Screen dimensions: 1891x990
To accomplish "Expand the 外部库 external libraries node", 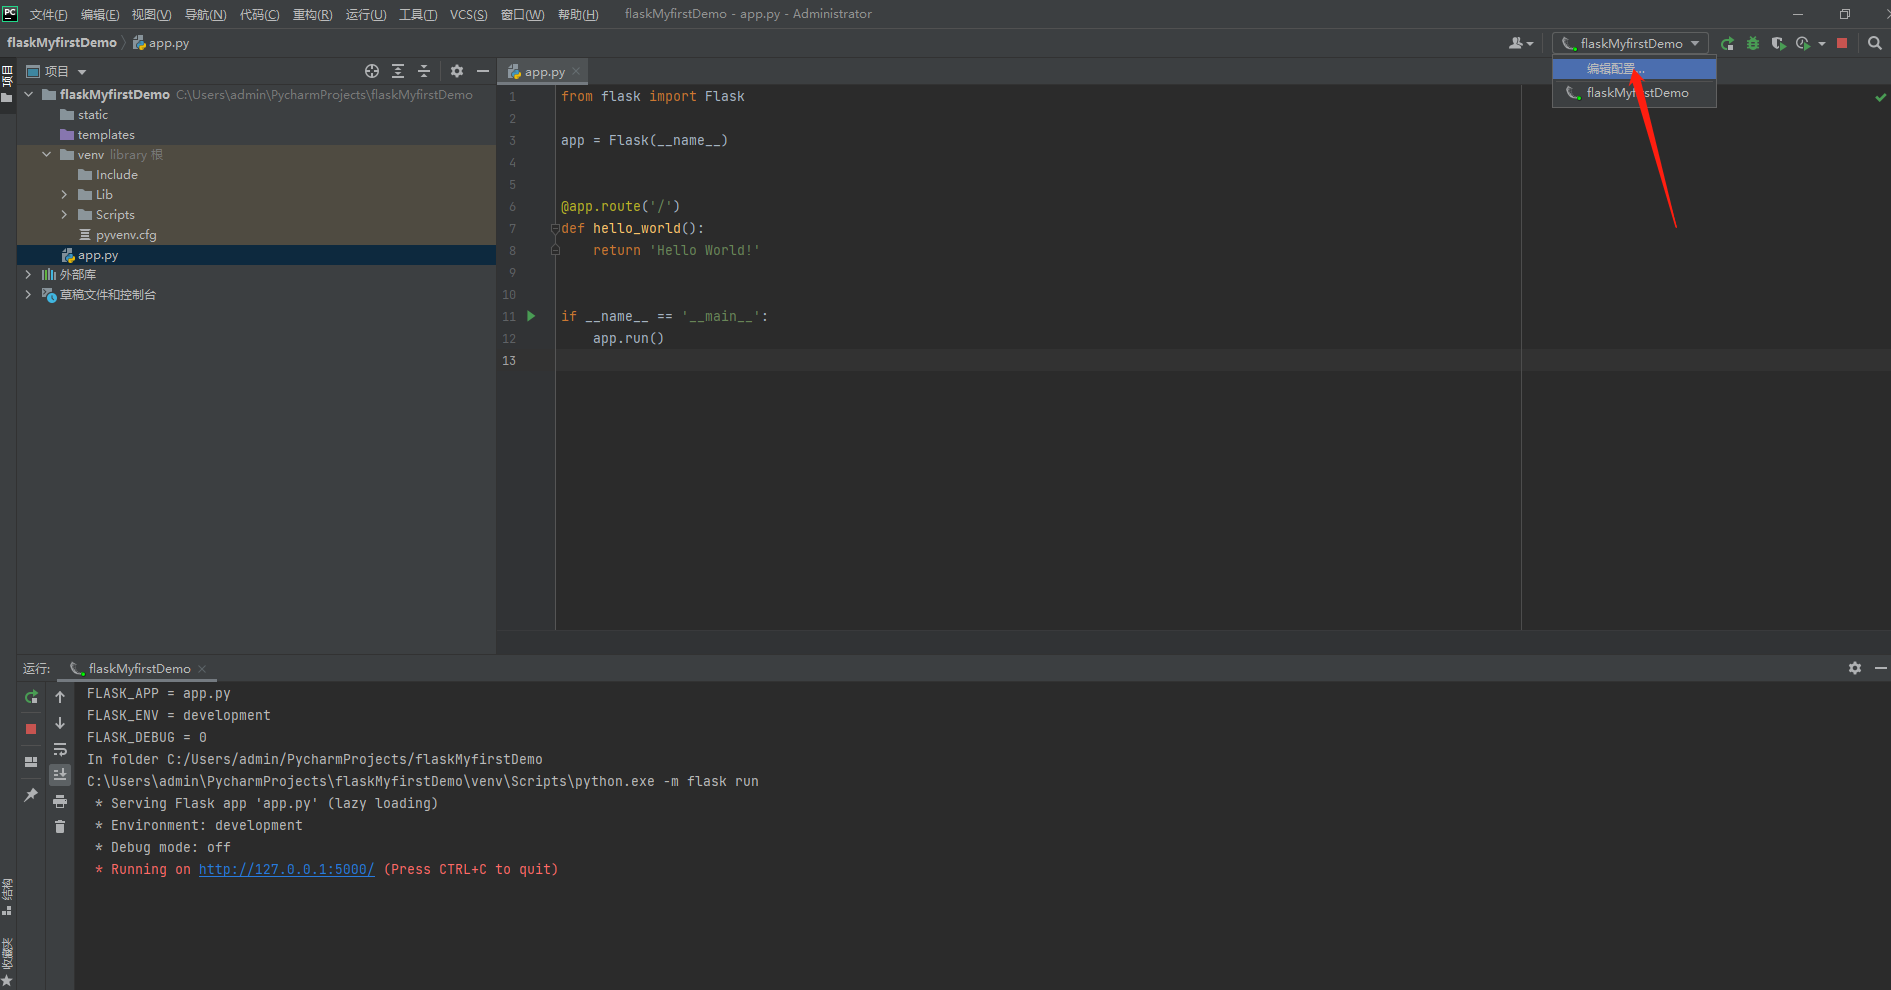I will click(x=28, y=275).
